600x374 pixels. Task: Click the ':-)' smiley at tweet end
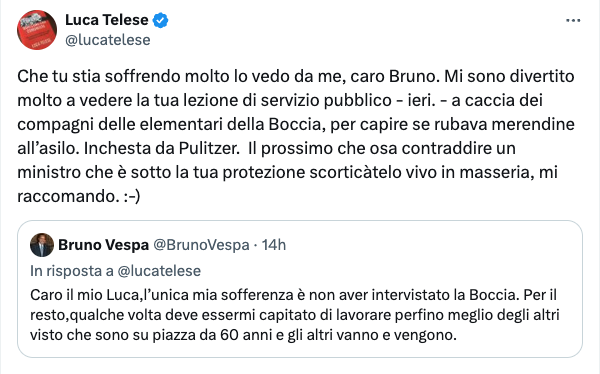tap(132, 196)
